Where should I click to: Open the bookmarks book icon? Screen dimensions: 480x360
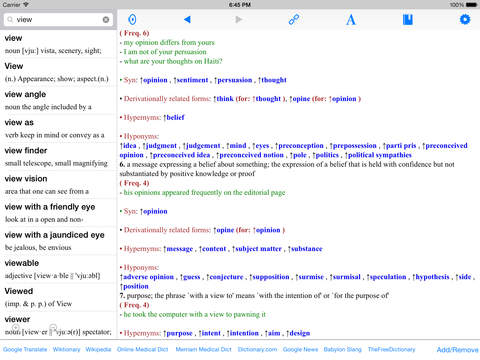click(x=408, y=20)
